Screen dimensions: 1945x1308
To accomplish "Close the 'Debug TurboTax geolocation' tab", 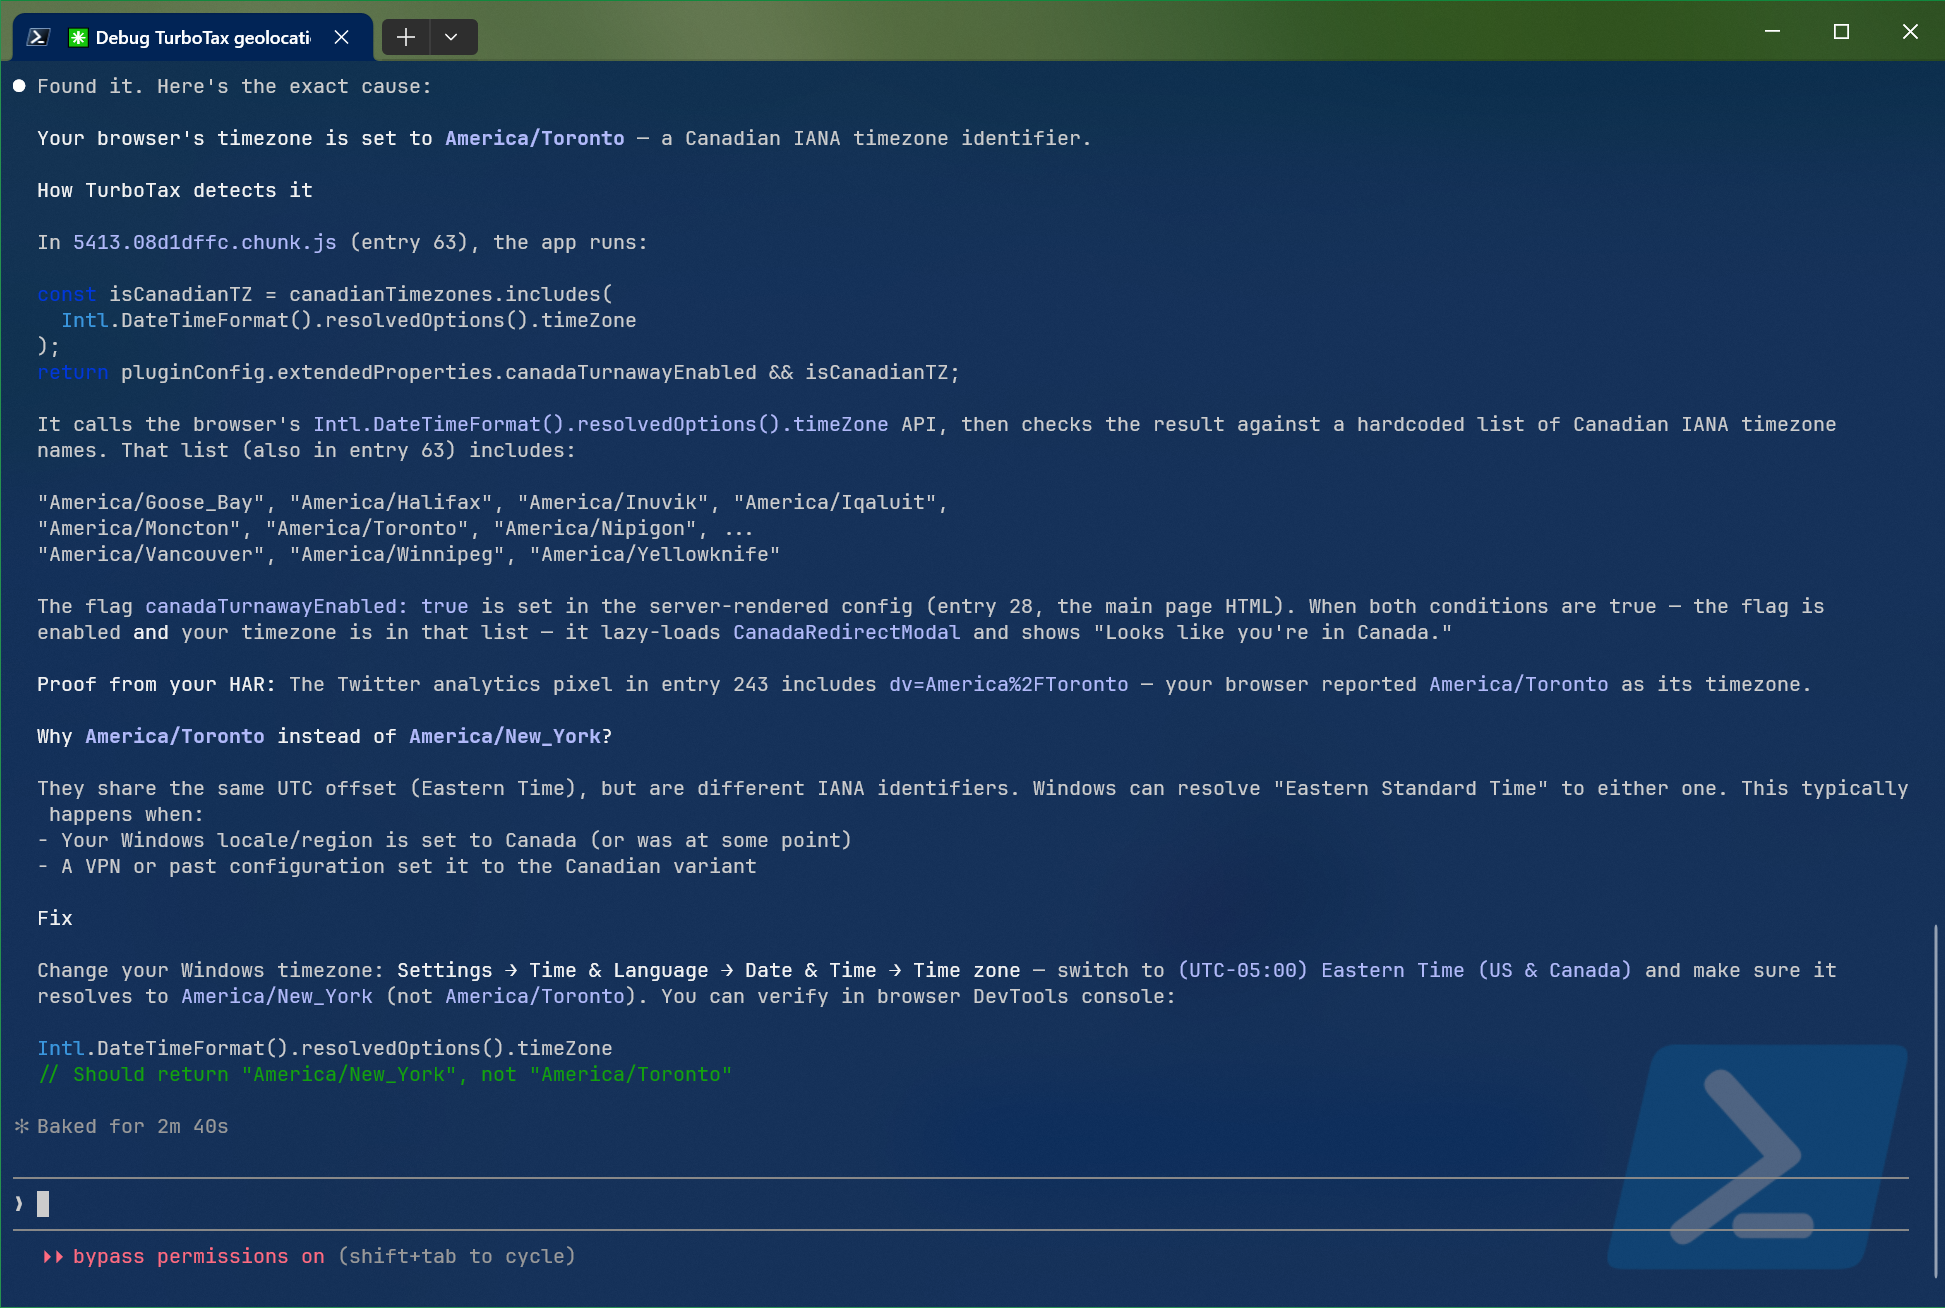I will pos(341,36).
